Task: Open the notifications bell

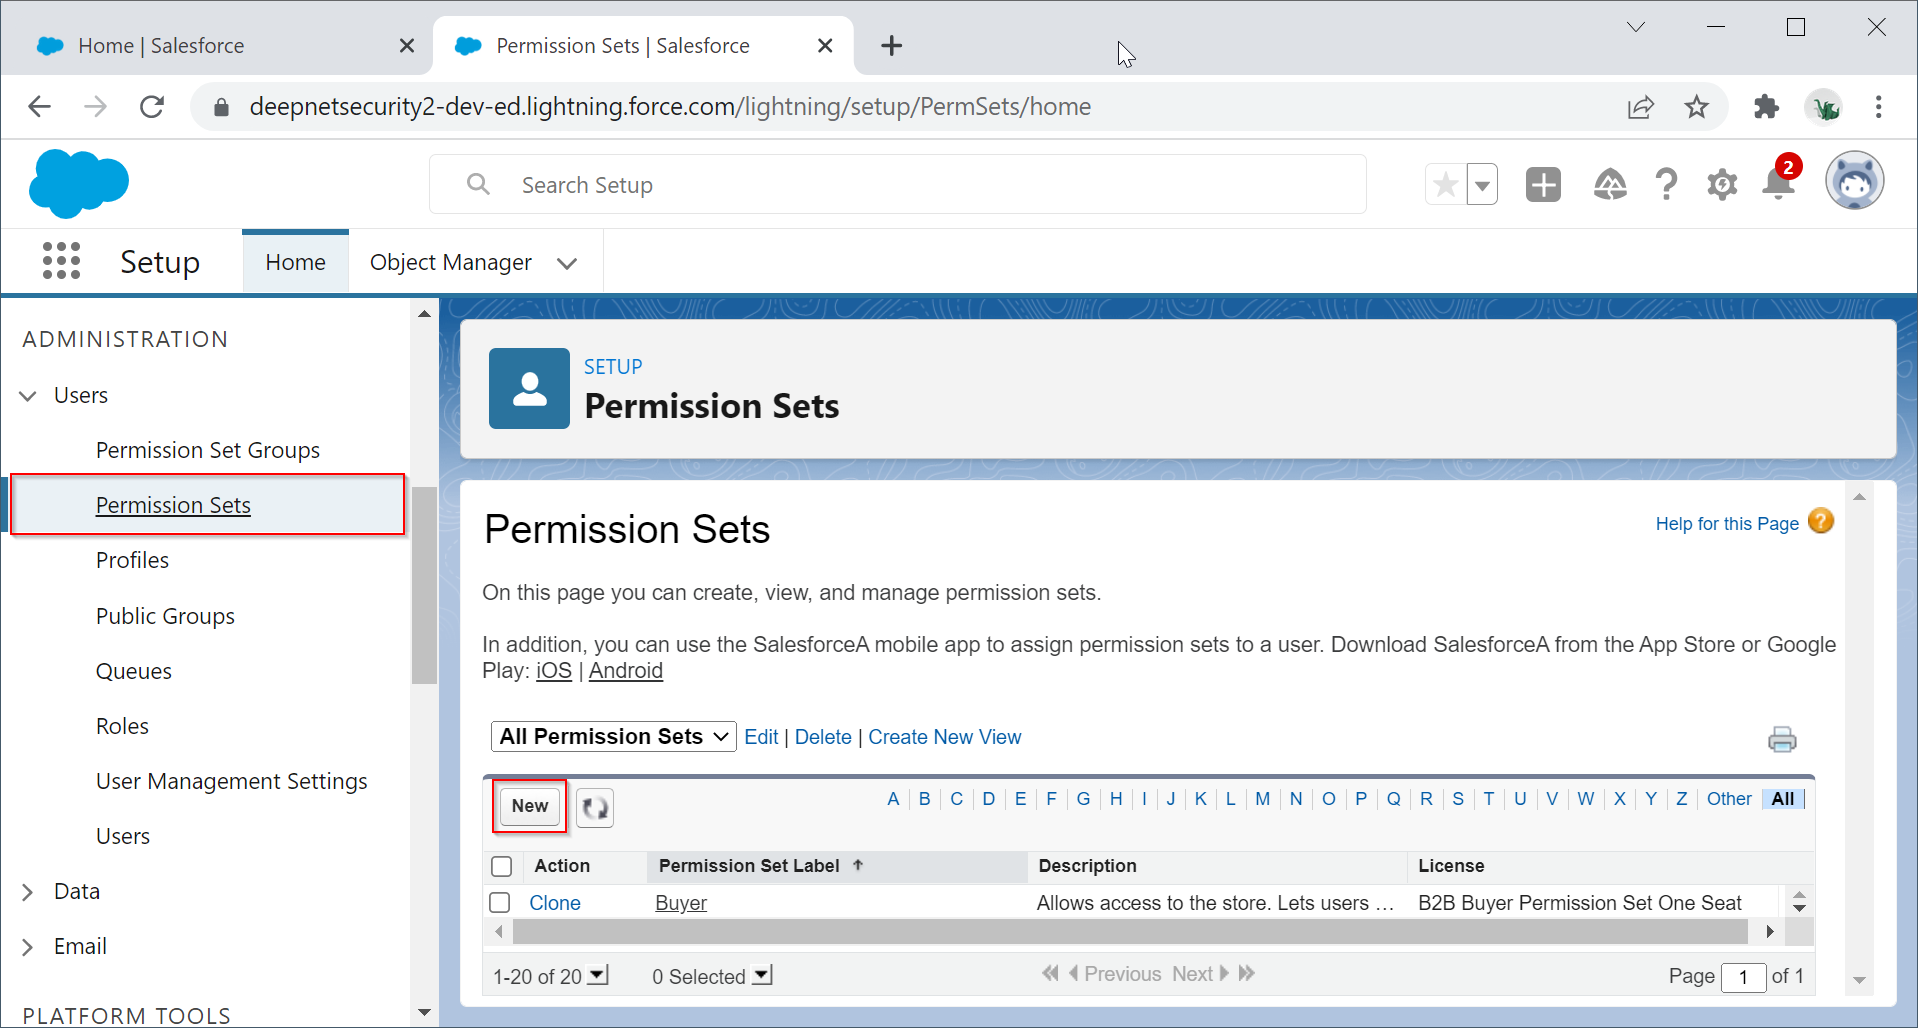Action: (1779, 185)
